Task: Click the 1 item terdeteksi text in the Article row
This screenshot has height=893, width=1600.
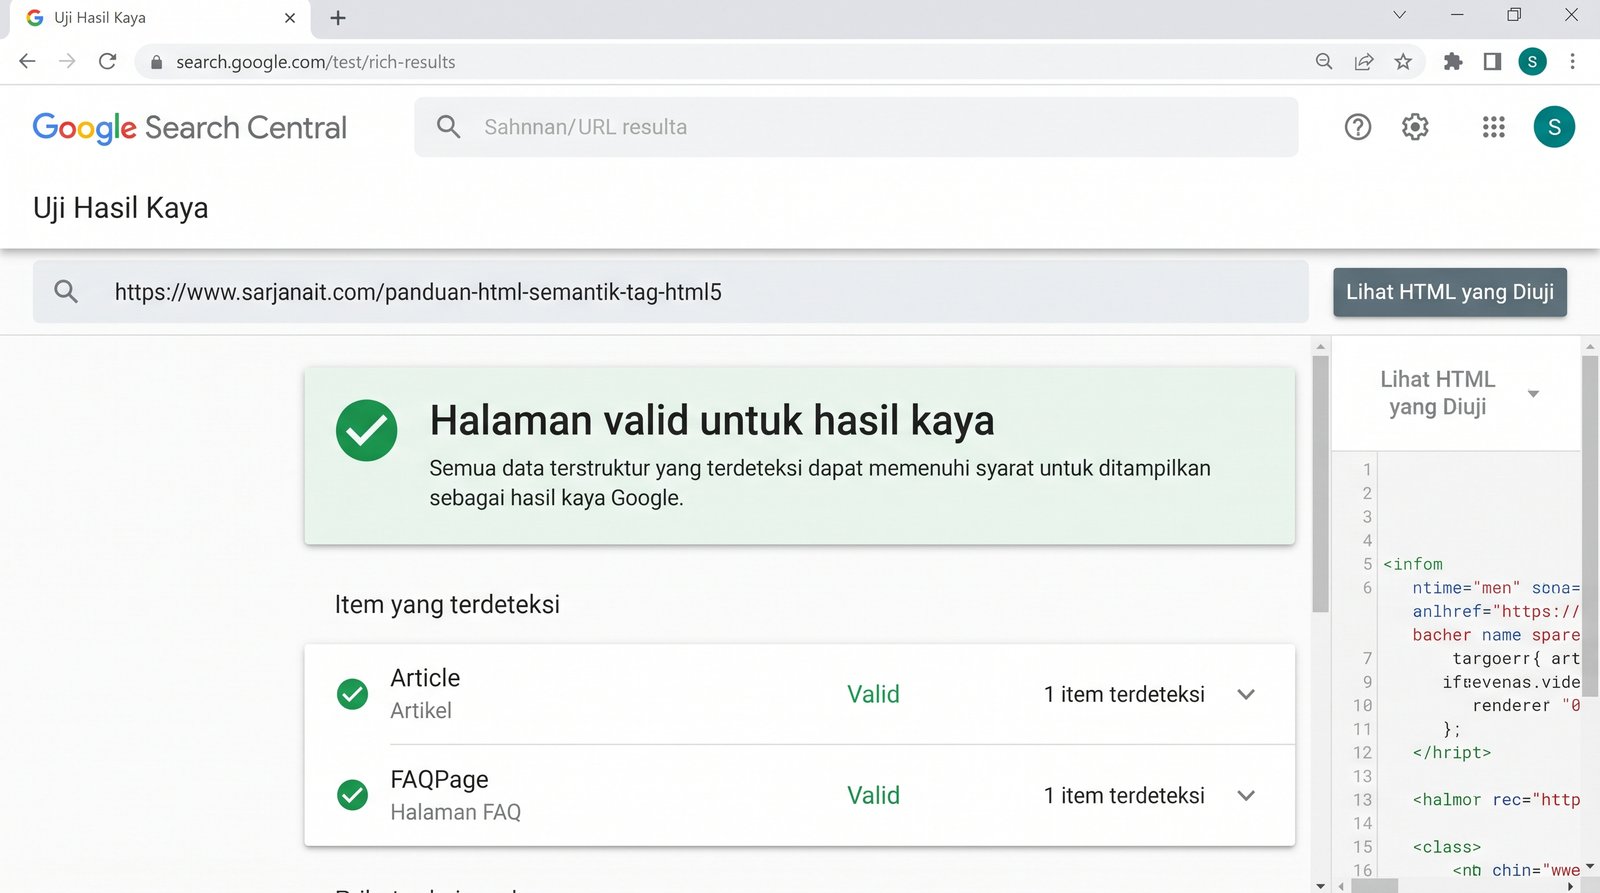Action: 1124,694
